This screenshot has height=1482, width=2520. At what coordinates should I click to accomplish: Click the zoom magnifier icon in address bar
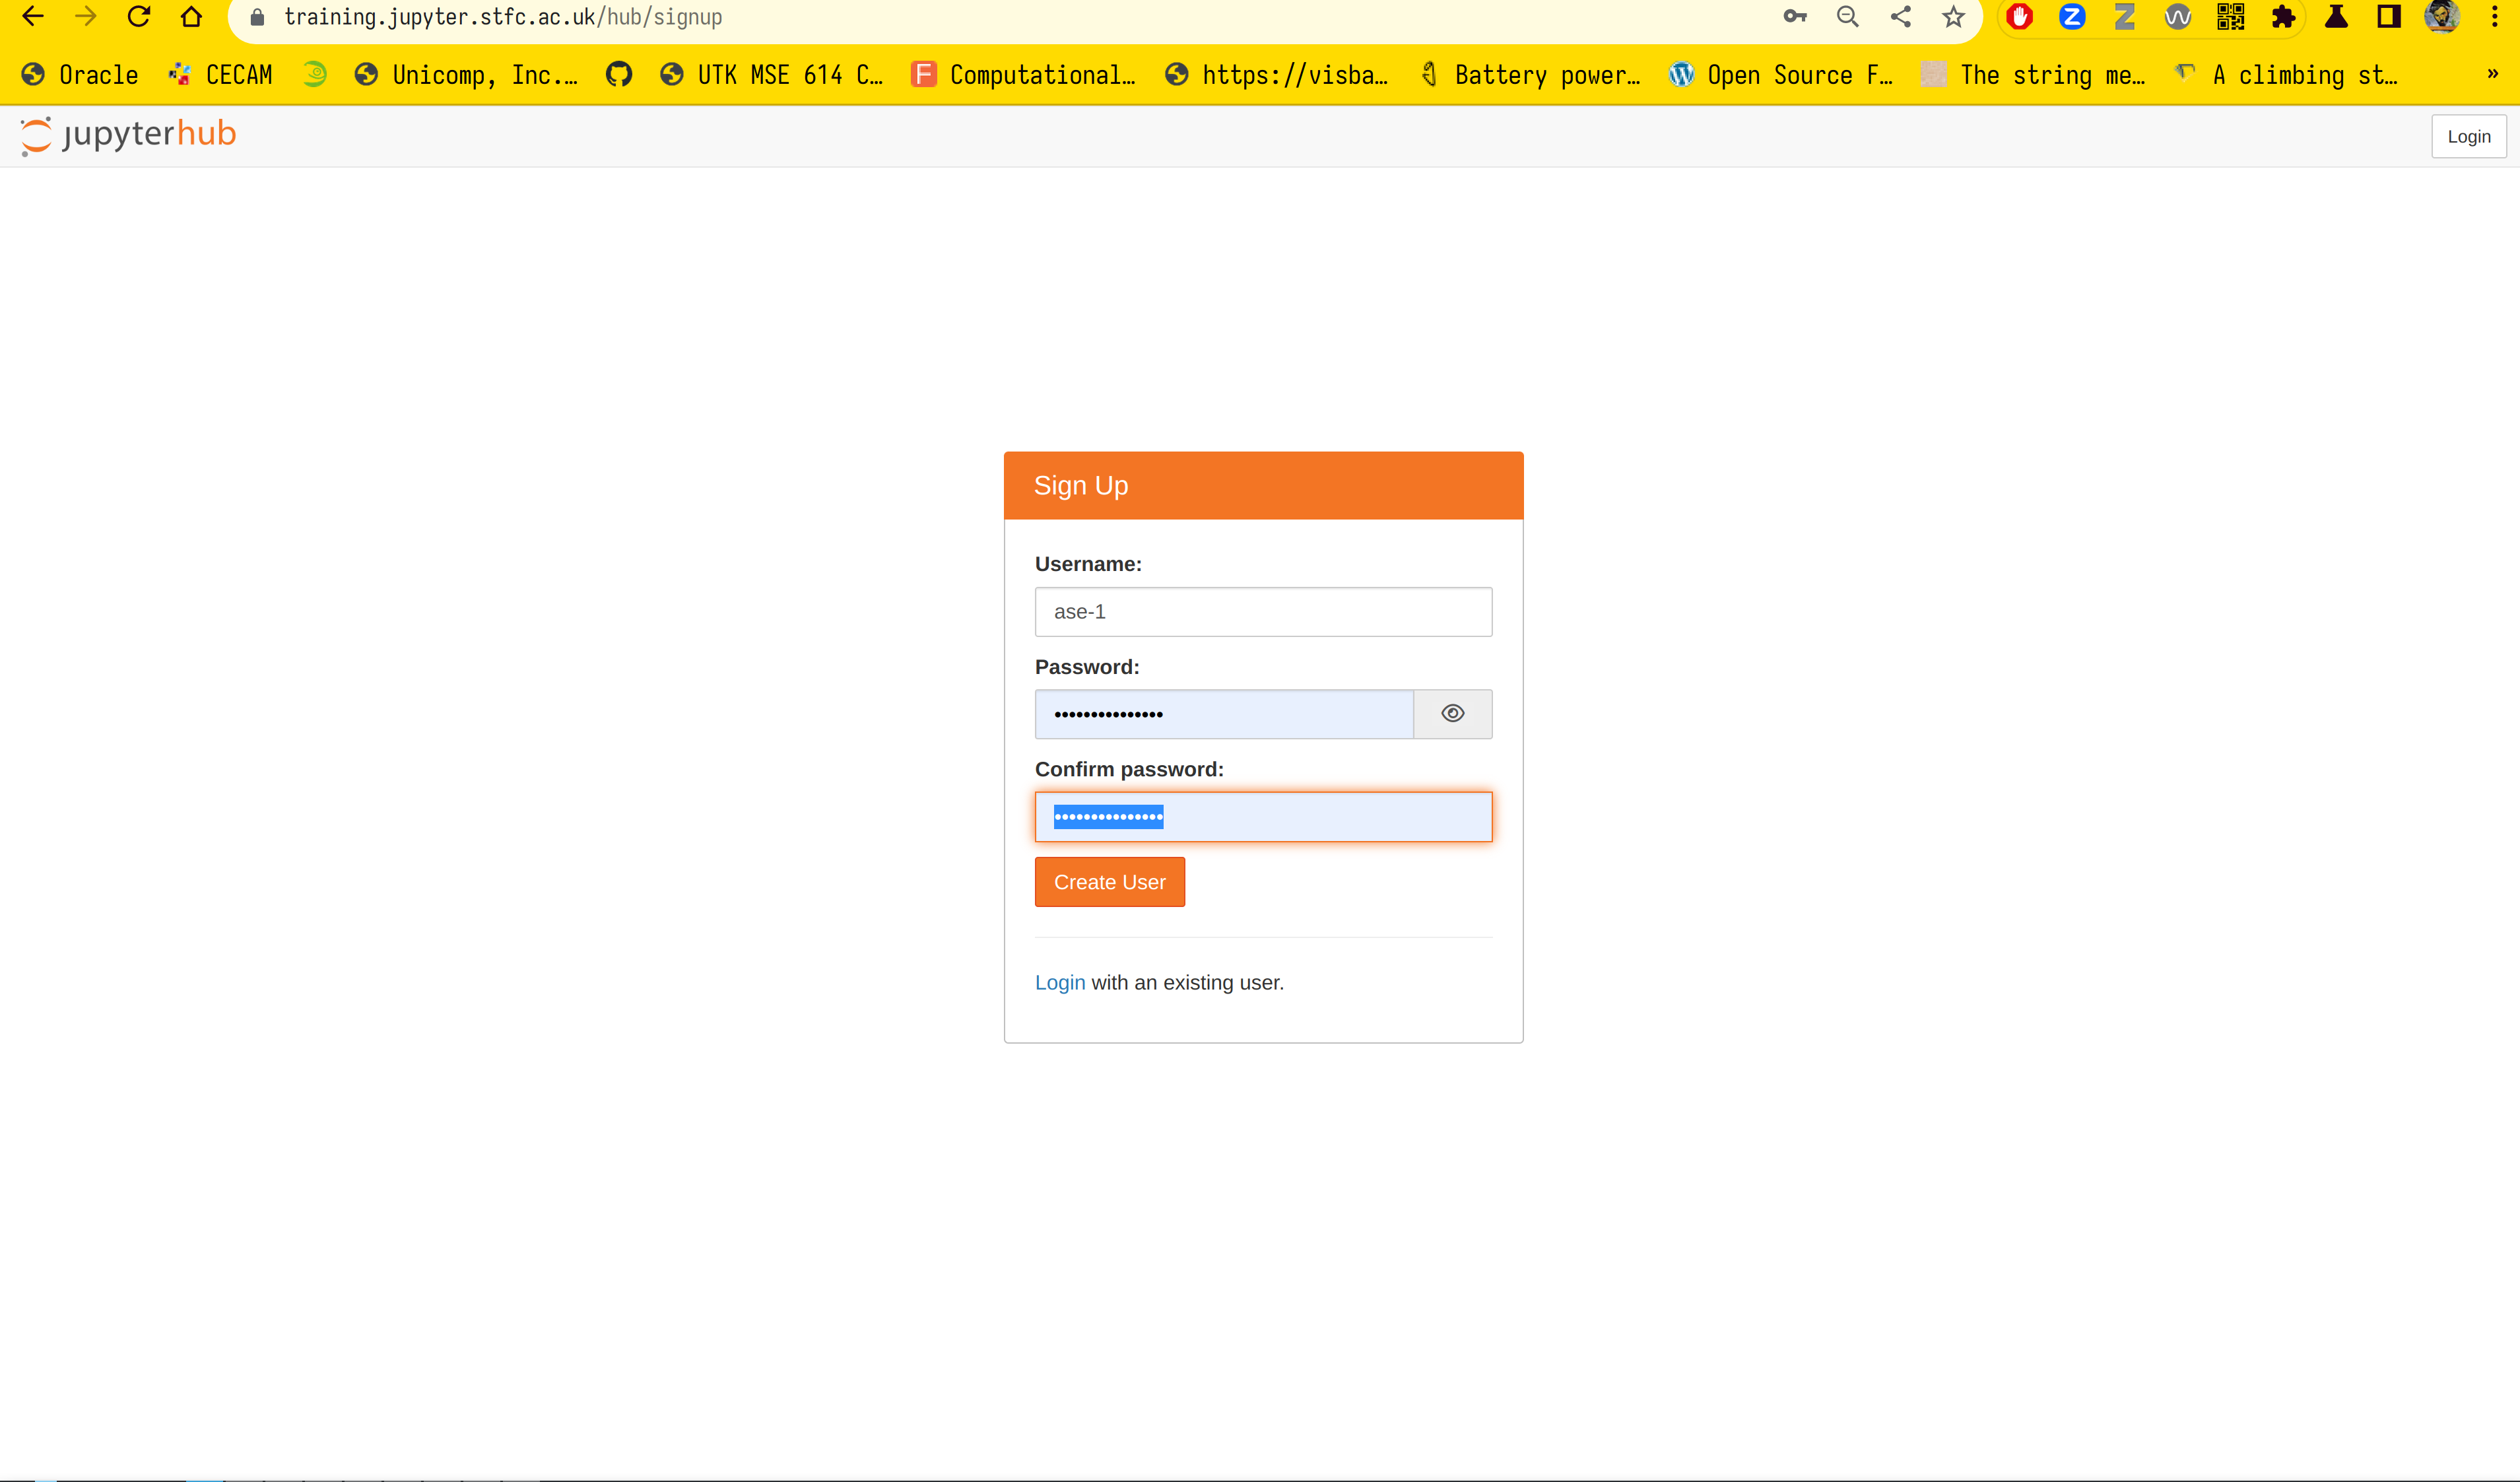tap(1848, 17)
